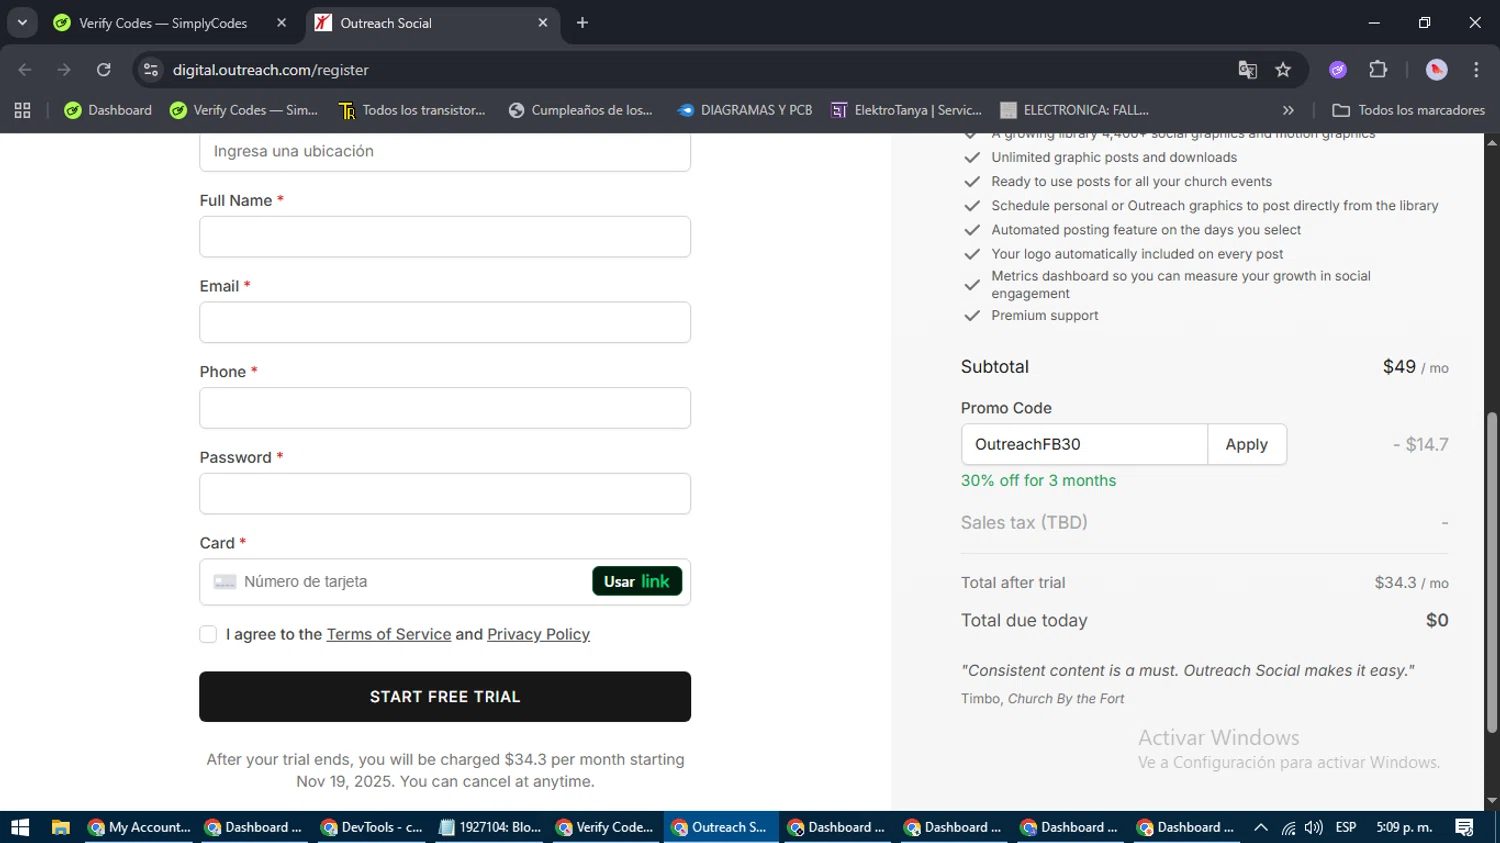Select the Outreach Social tab

[x=432, y=23]
